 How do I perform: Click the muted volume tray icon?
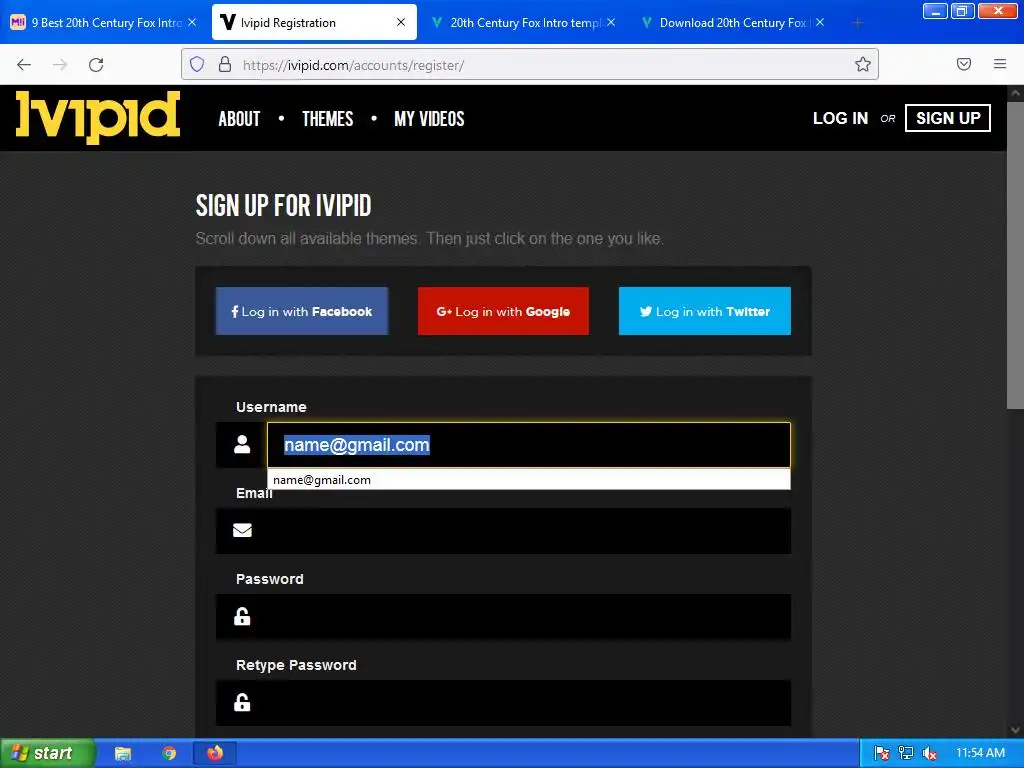tap(930, 754)
